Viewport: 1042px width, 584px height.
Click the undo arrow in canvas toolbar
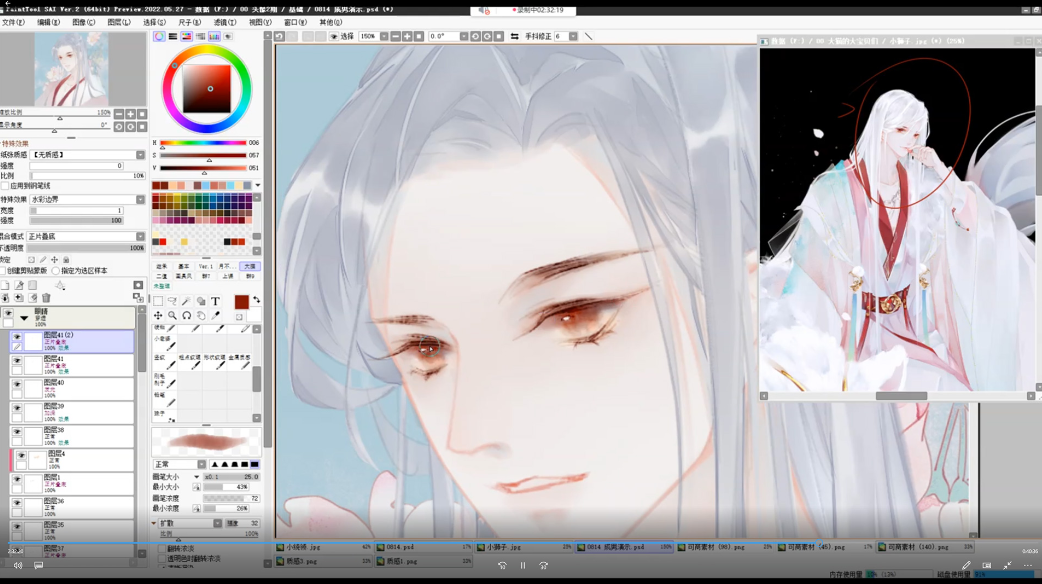coord(280,37)
